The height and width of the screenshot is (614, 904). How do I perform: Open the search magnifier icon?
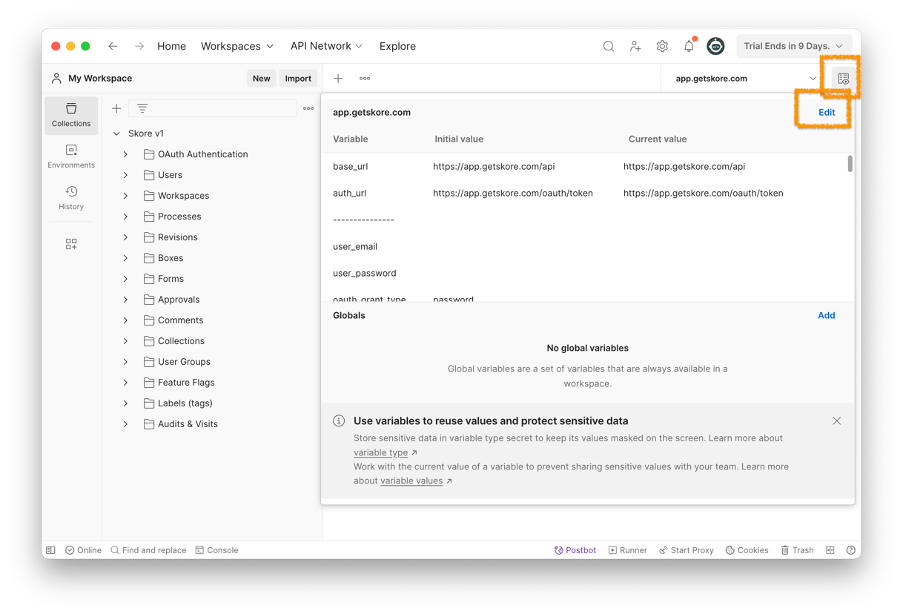tap(608, 46)
